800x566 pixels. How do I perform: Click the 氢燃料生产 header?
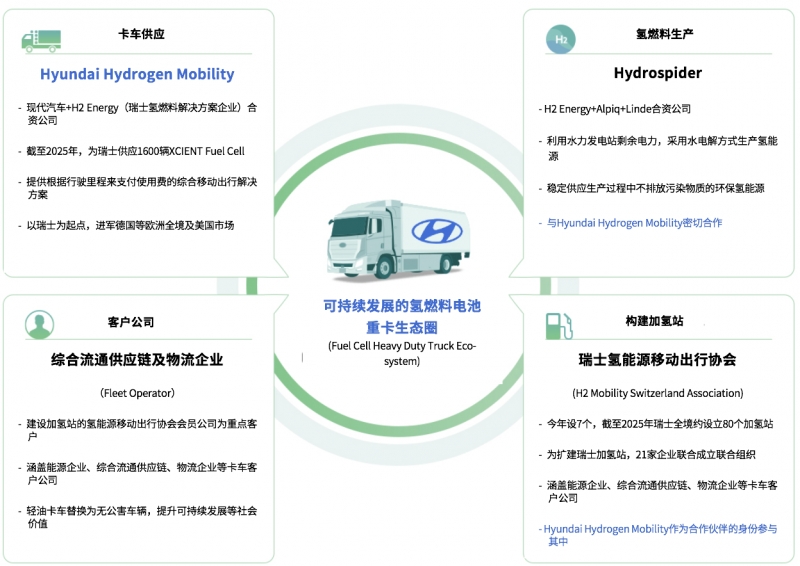664,34
